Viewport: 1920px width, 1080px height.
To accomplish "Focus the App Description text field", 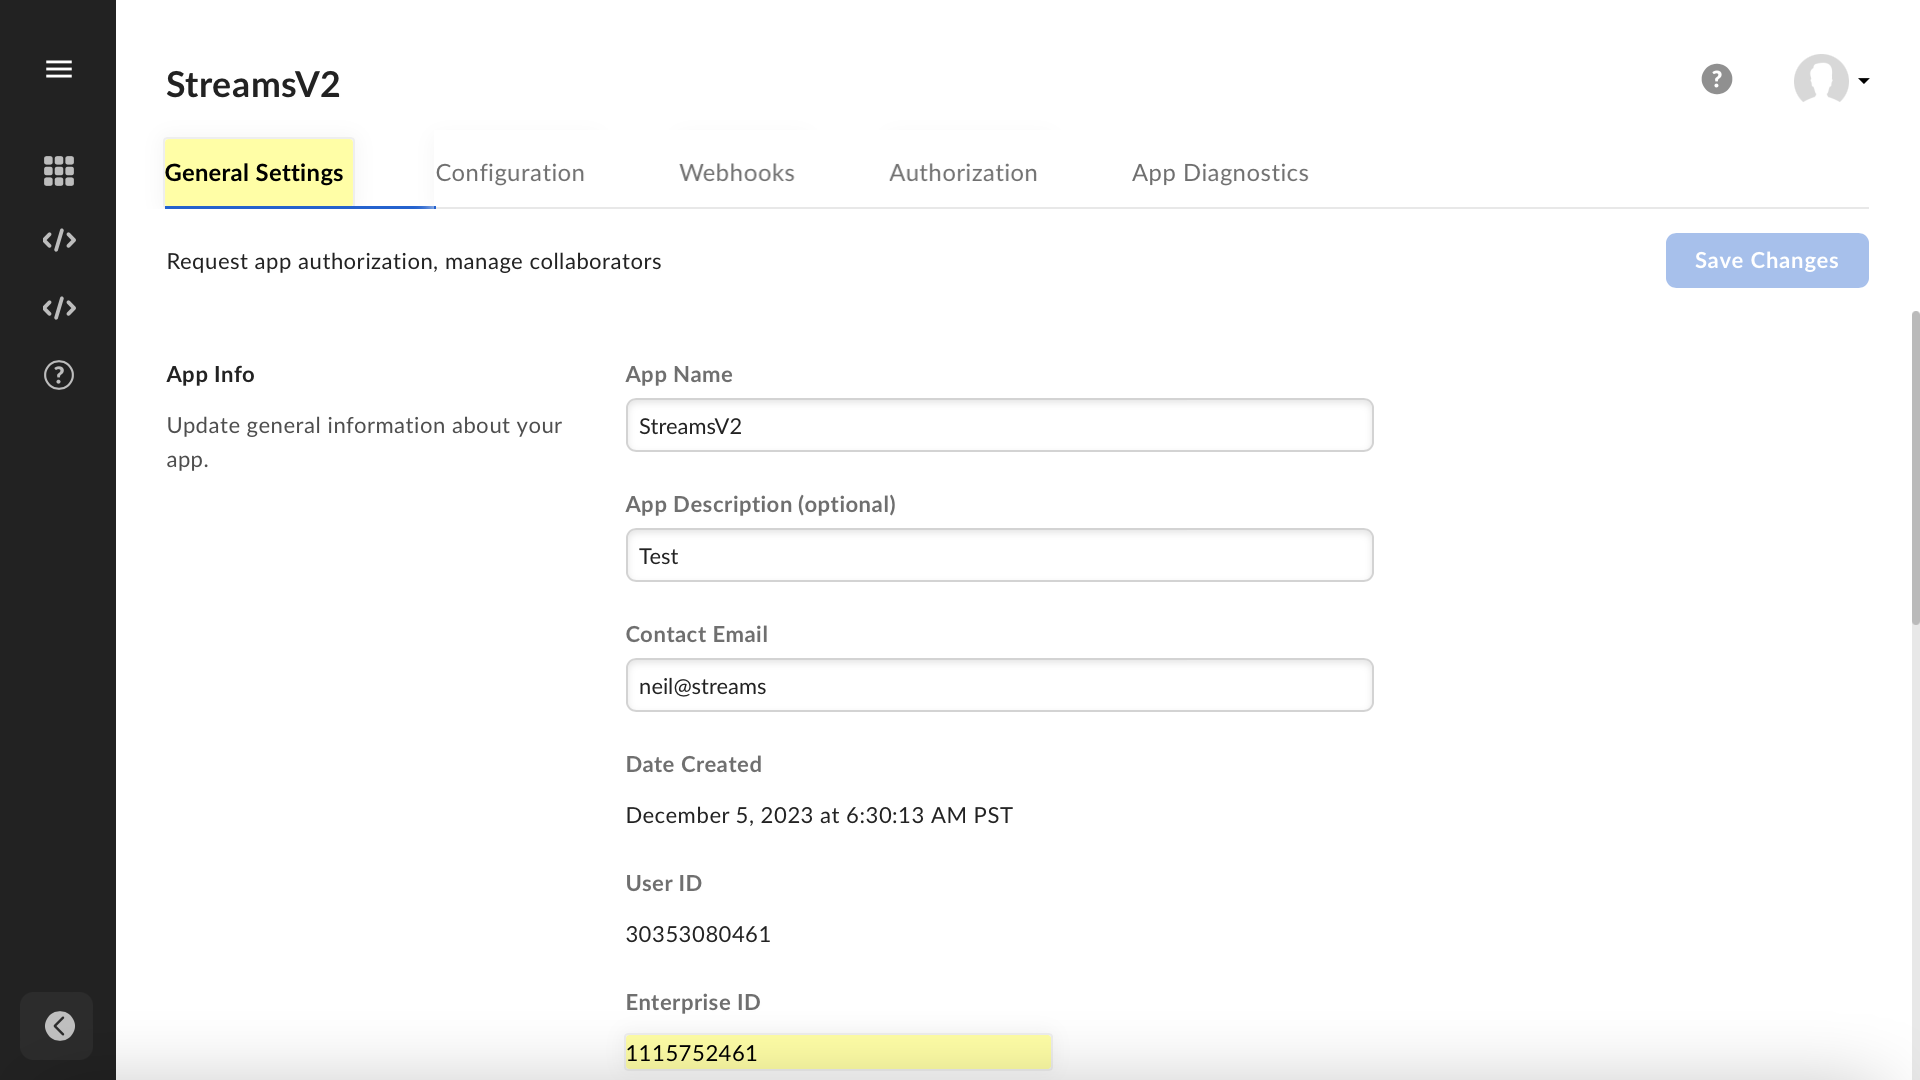I will point(998,556).
